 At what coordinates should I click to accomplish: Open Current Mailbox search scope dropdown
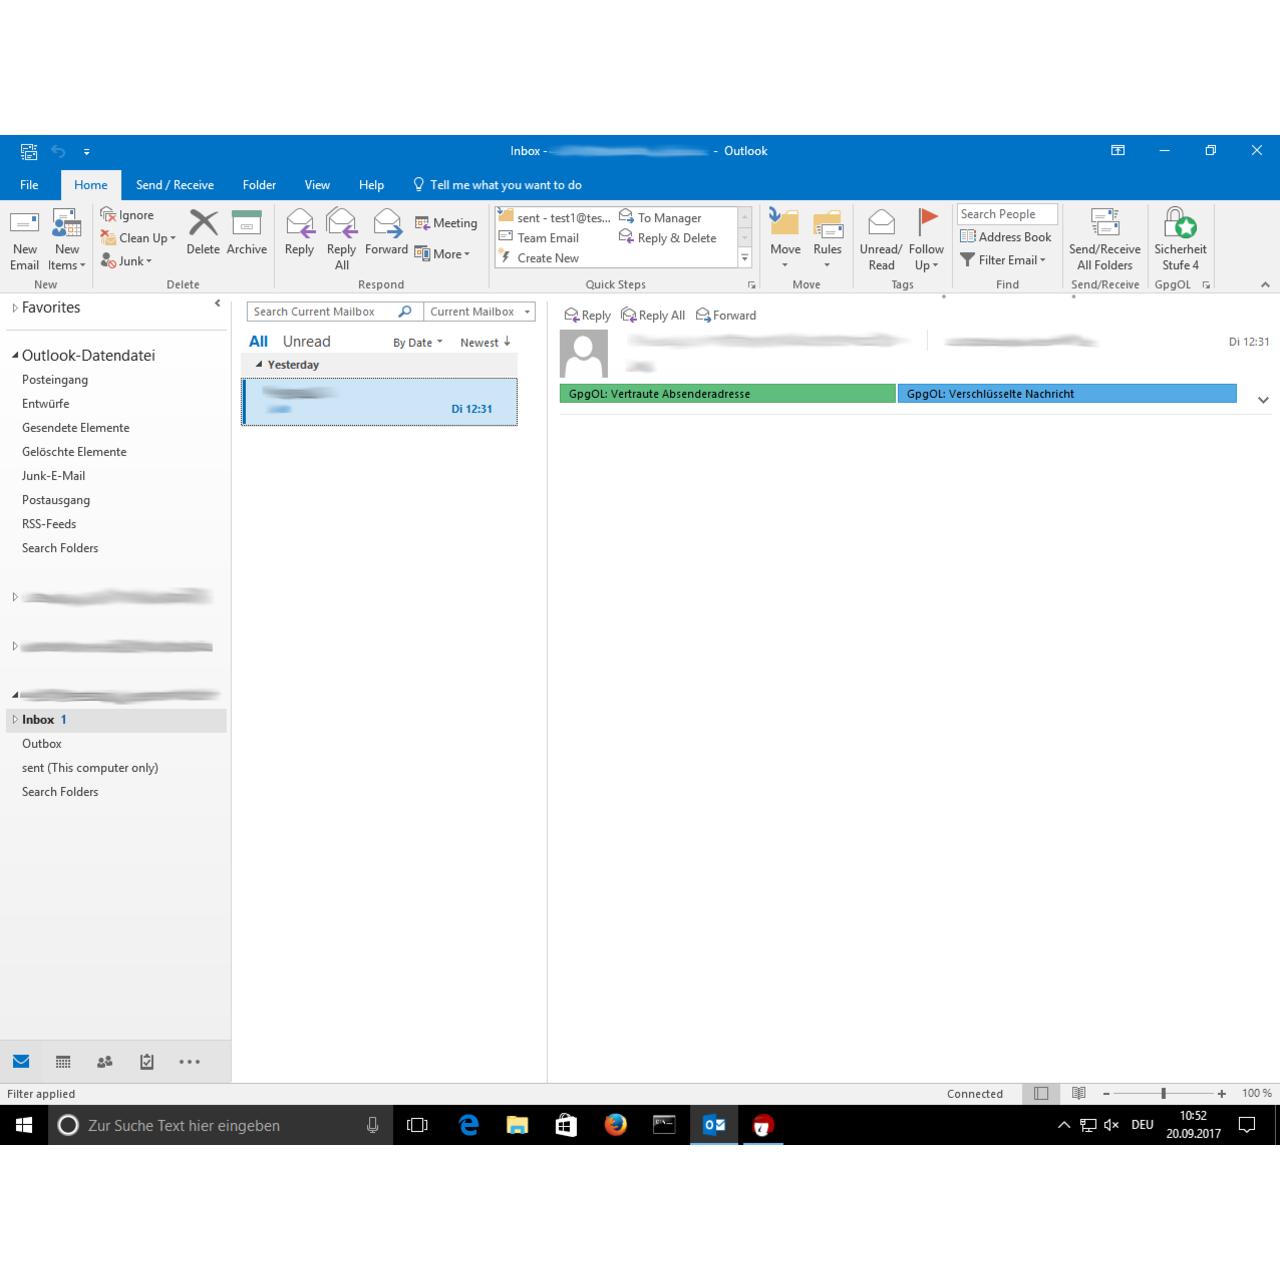point(480,312)
